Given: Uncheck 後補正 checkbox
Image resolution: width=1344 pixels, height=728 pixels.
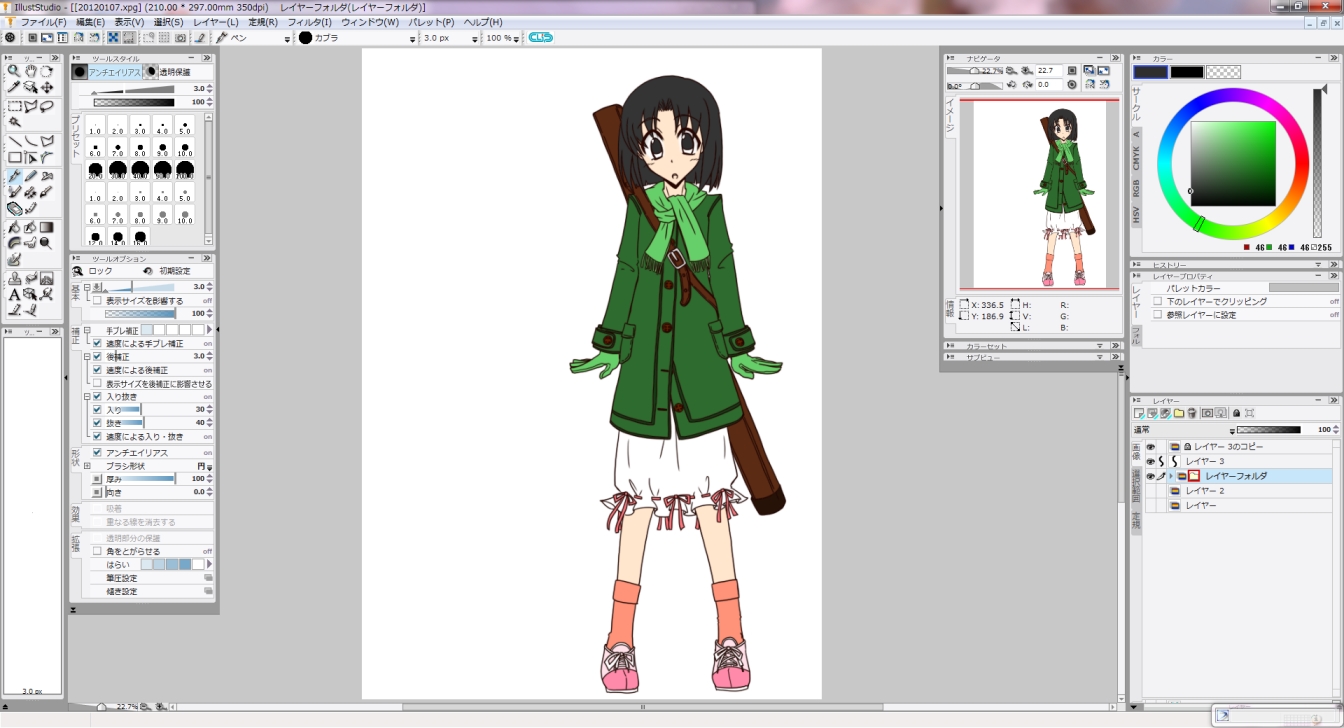Looking at the screenshot, I should pyautogui.click(x=97, y=356).
